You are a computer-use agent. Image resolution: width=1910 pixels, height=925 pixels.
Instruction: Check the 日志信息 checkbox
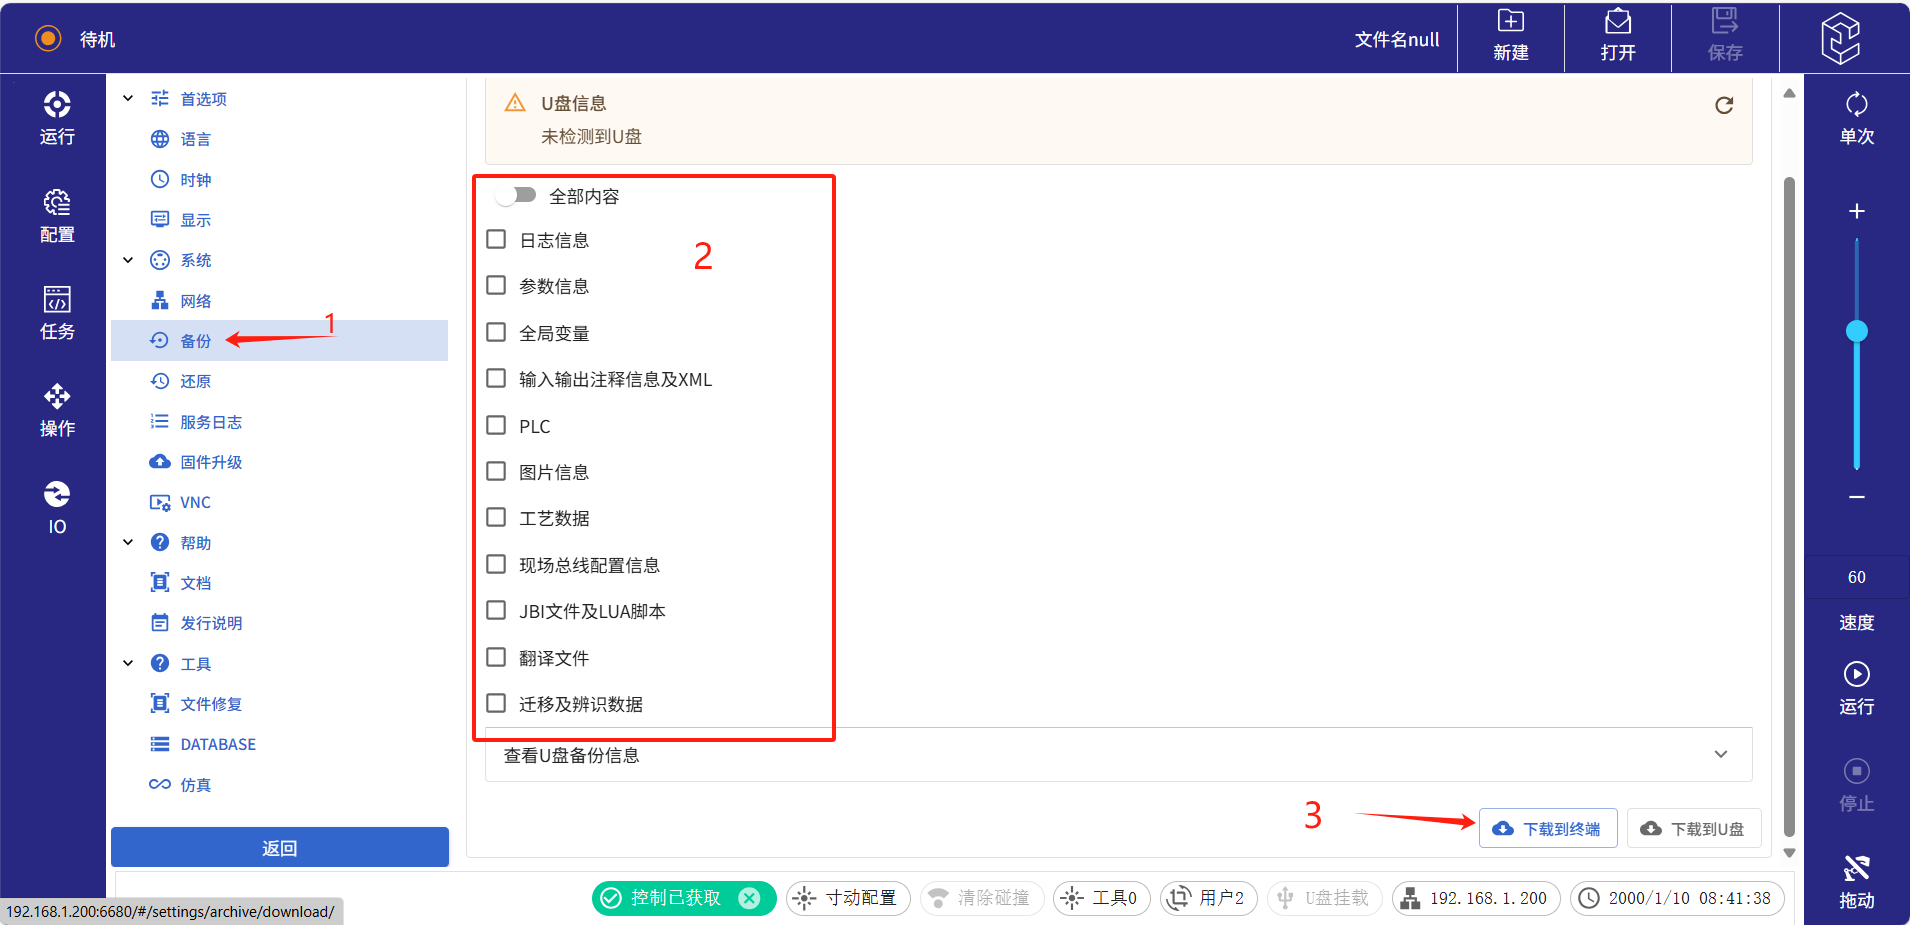496,240
